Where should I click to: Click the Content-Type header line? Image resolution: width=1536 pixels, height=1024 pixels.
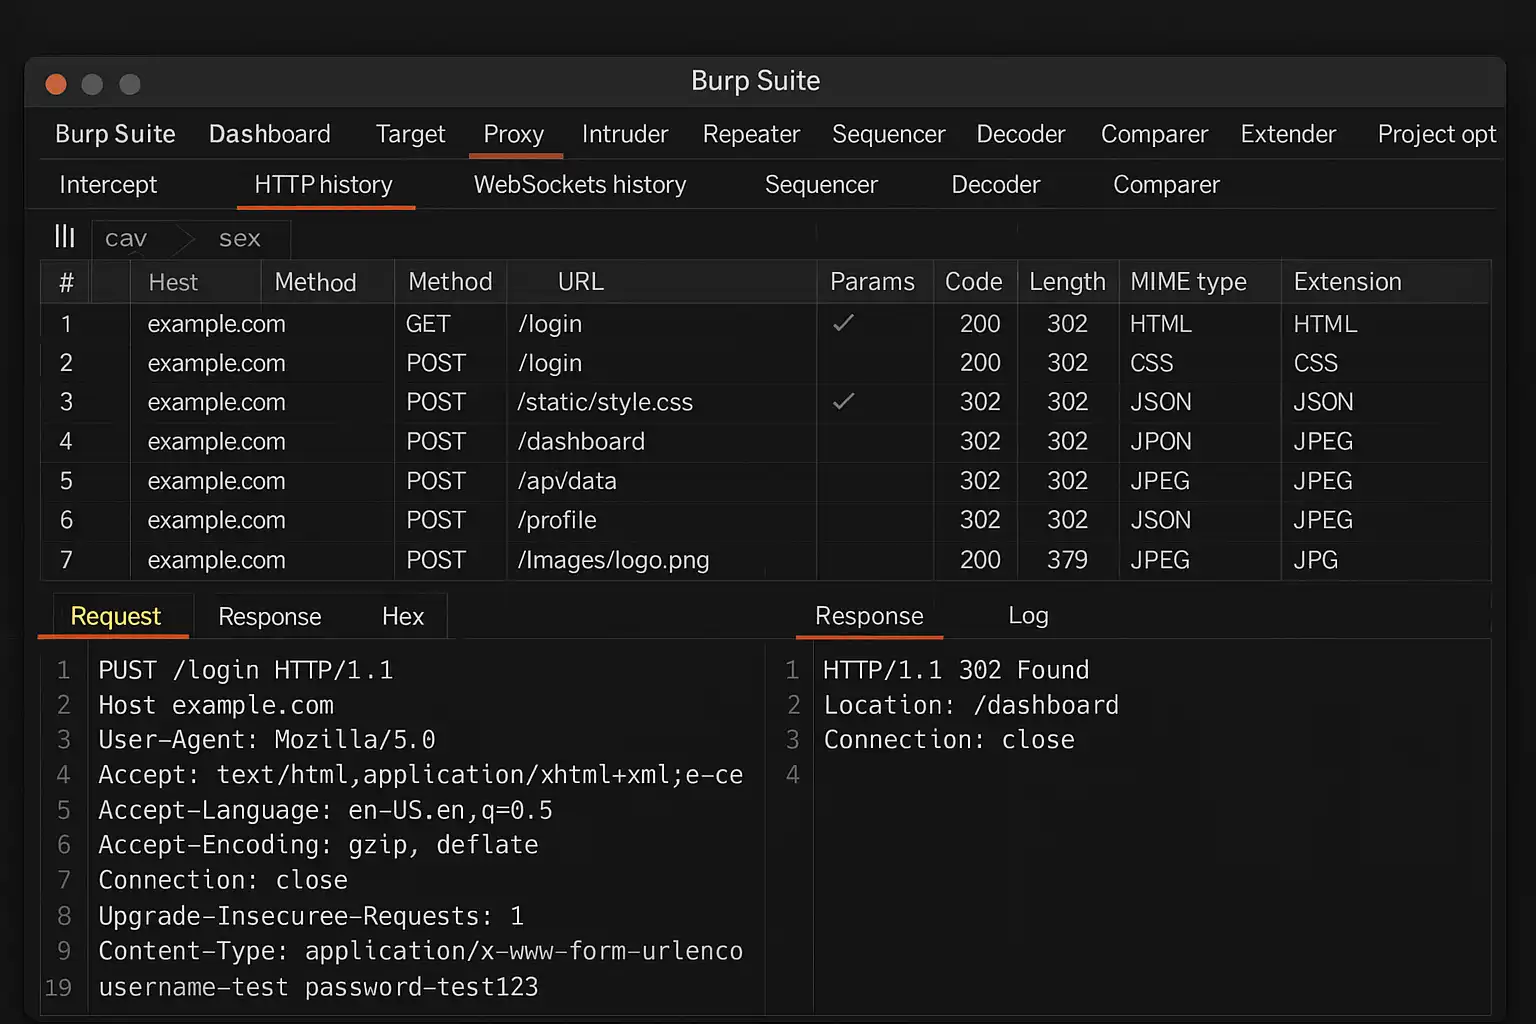420,951
